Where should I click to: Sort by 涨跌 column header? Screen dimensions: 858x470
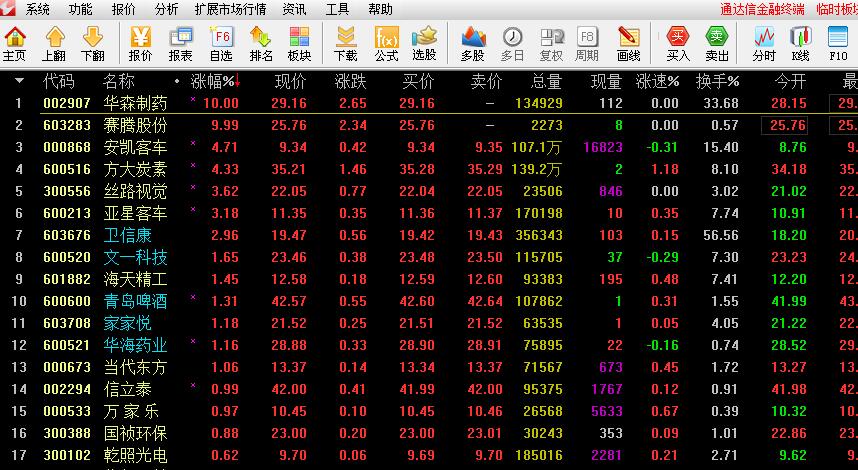click(350, 82)
